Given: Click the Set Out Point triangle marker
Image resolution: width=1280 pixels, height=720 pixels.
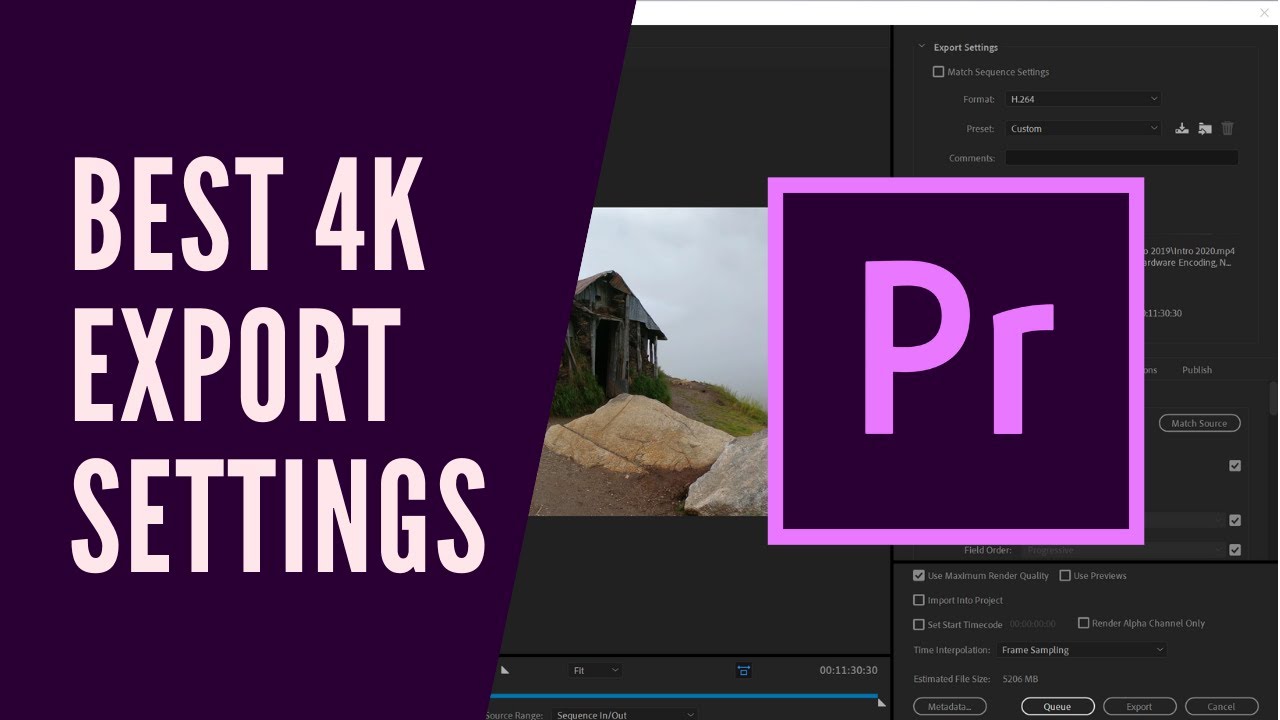Looking at the screenshot, I should pyautogui.click(x=881, y=703).
